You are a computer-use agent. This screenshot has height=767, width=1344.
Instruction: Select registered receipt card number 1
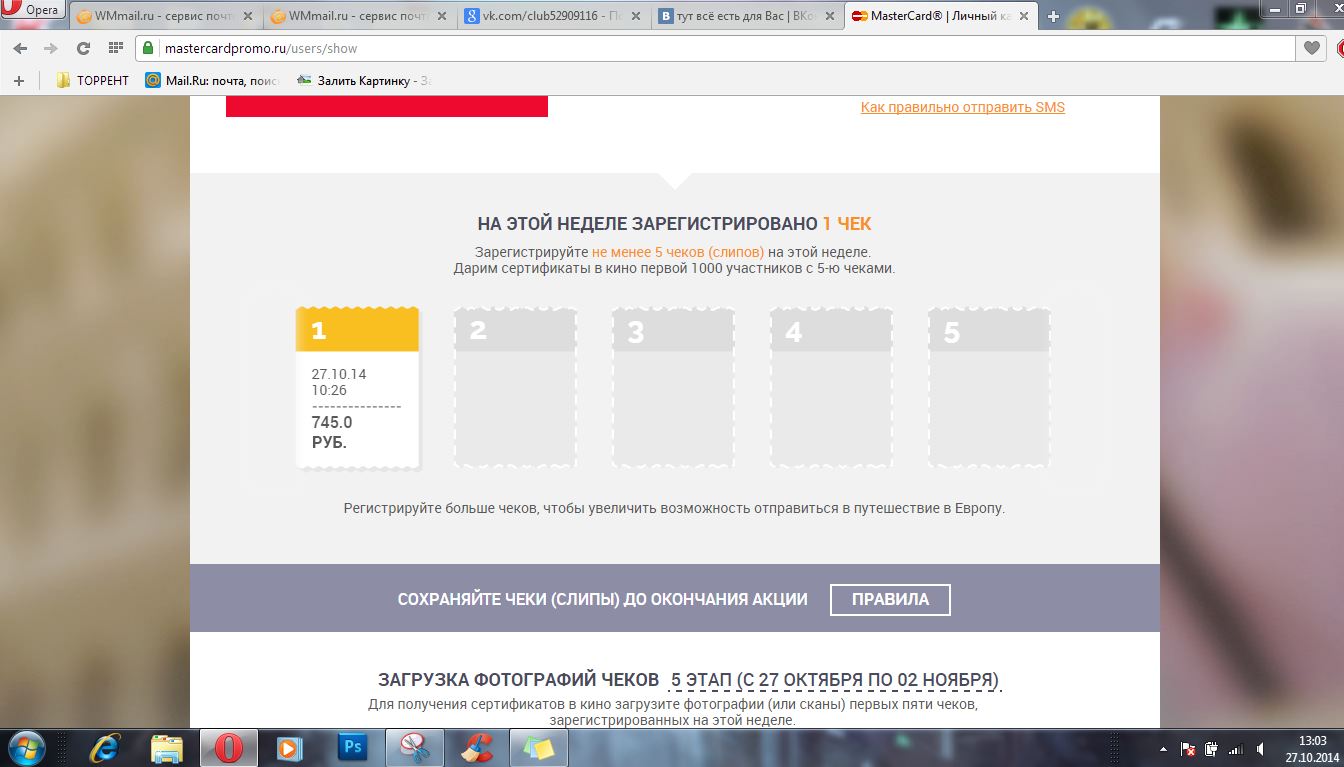[x=357, y=388]
